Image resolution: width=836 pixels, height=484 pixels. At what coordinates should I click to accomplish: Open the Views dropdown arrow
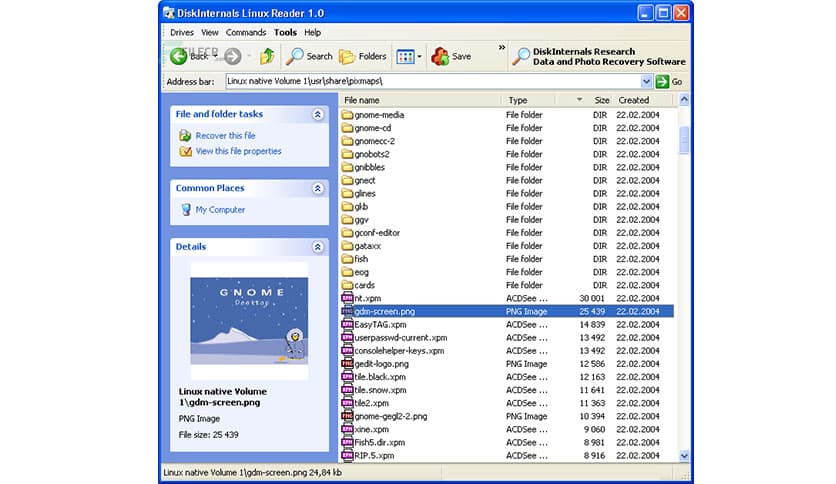click(420, 57)
